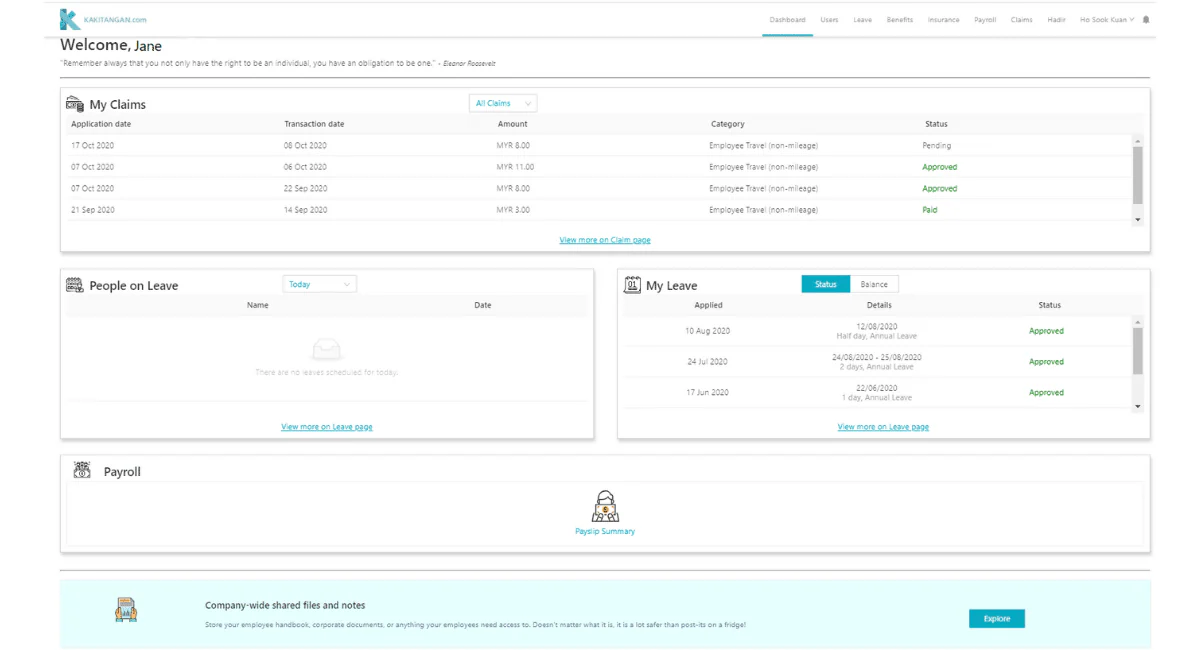This screenshot has height=650, width=1200.
Task: Click My Claims scrollbar down arrow
Action: click(x=1138, y=220)
